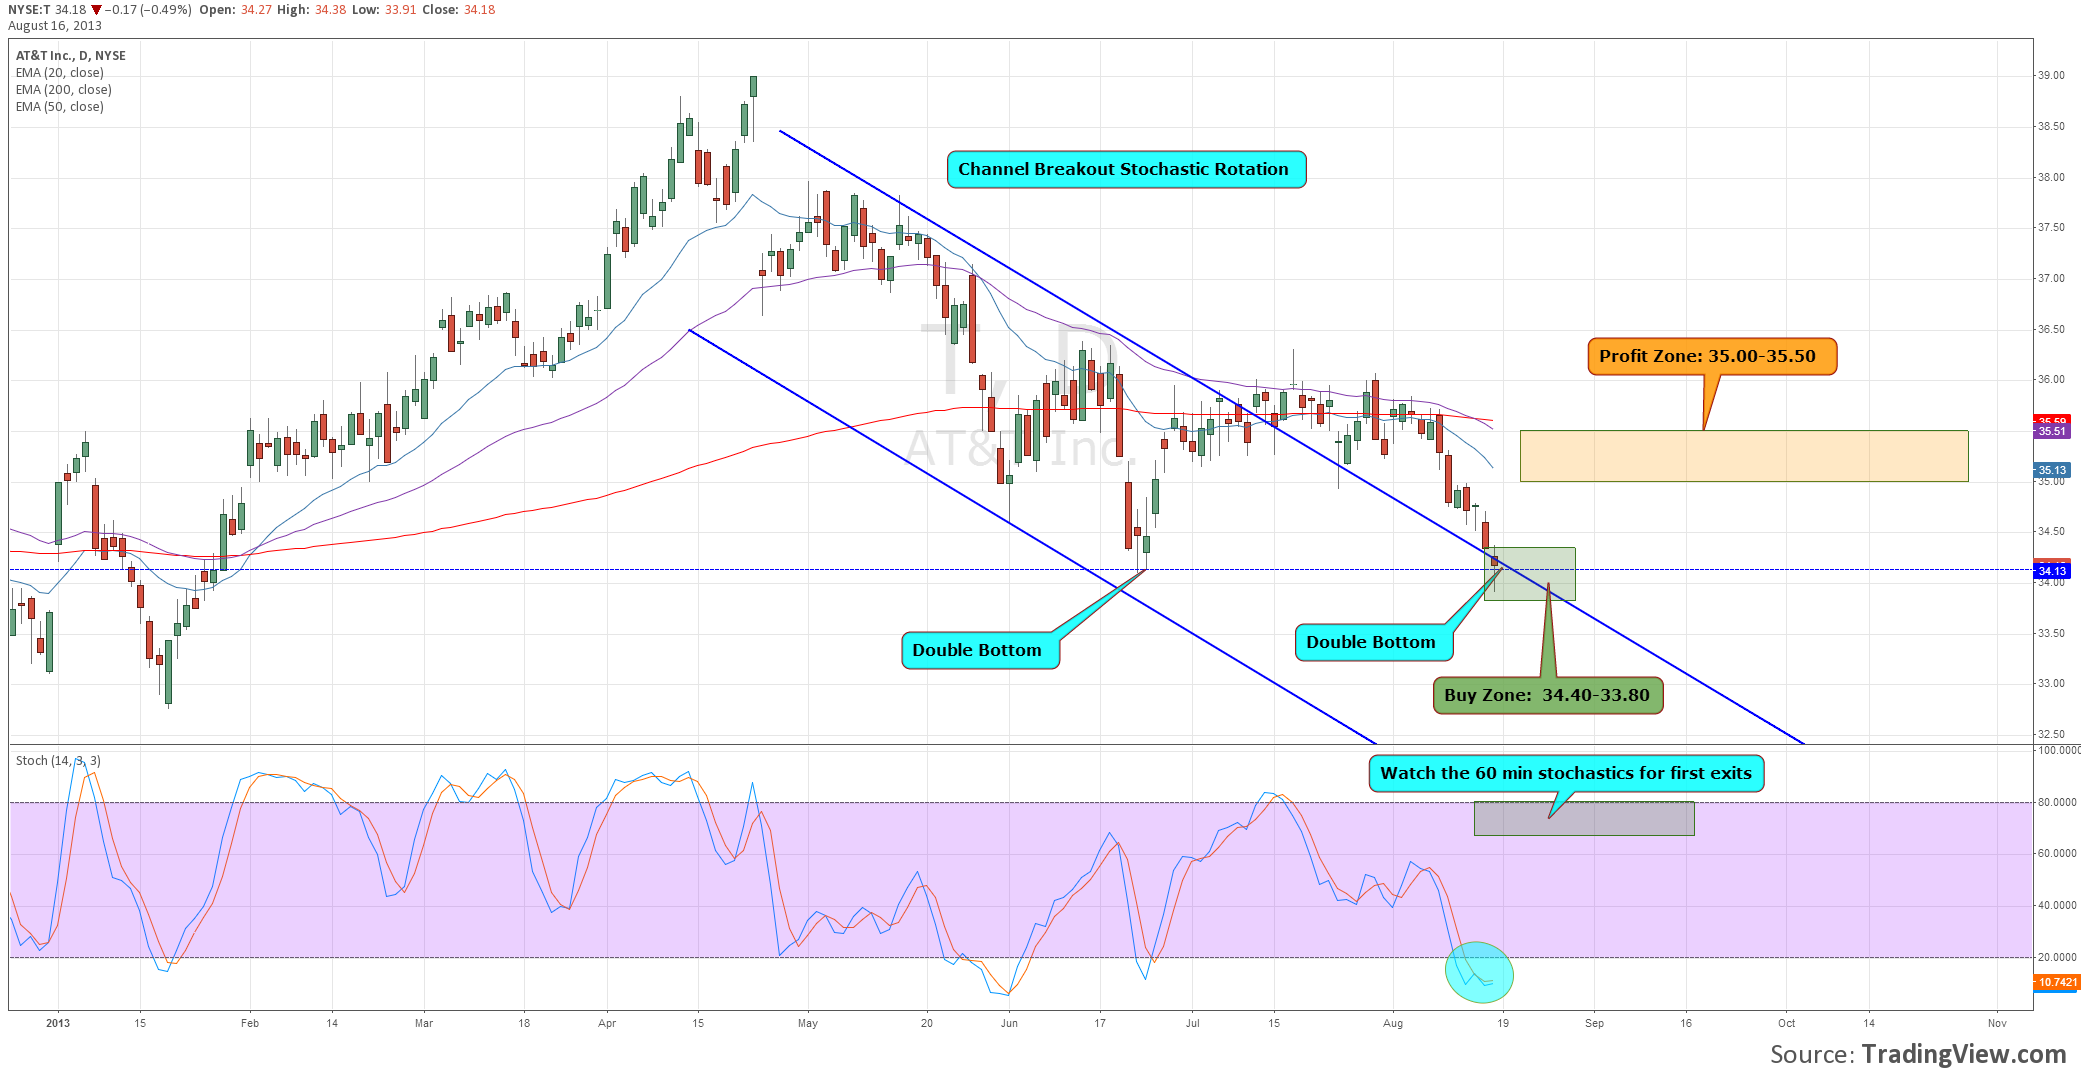Click the Stoch (14, 3, 3) indicator label
Image resolution: width=2081 pixels, height=1081 pixels.
(58, 761)
